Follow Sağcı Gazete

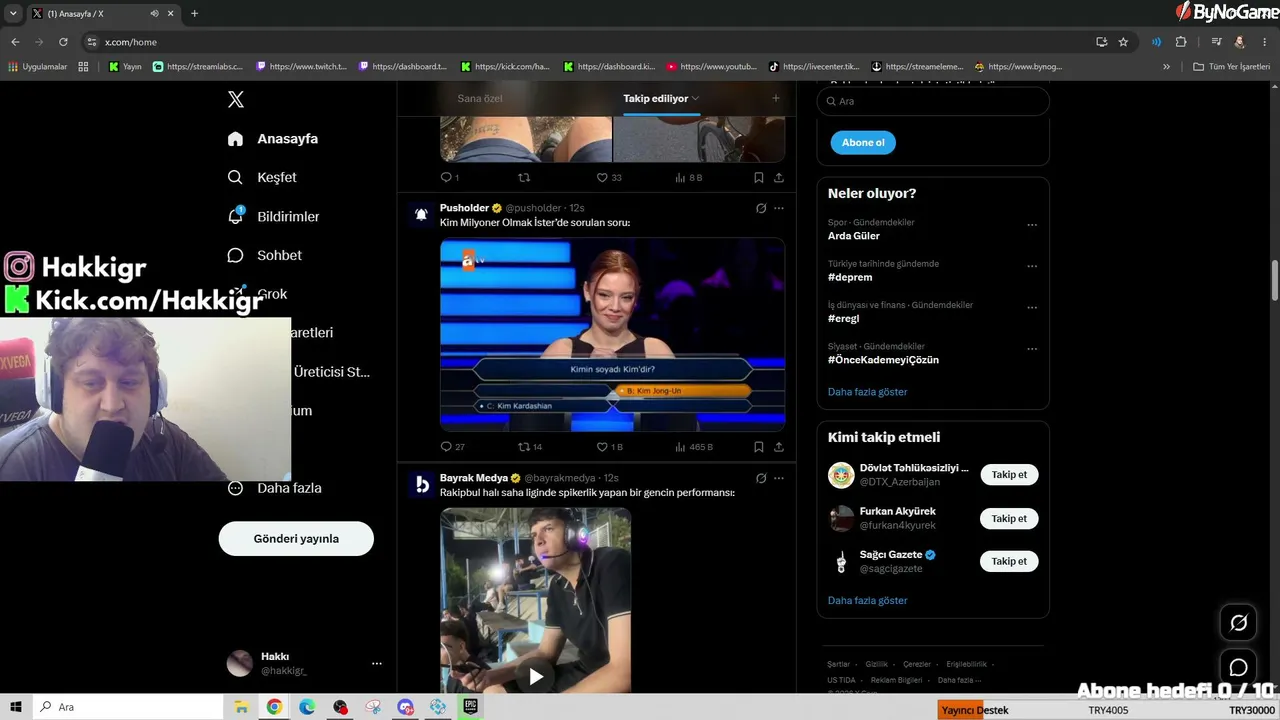[1009, 562]
